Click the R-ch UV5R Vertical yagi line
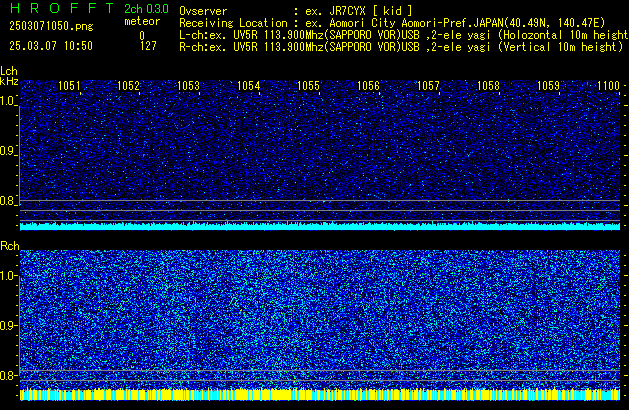The image size is (629, 410). (x=401, y=47)
